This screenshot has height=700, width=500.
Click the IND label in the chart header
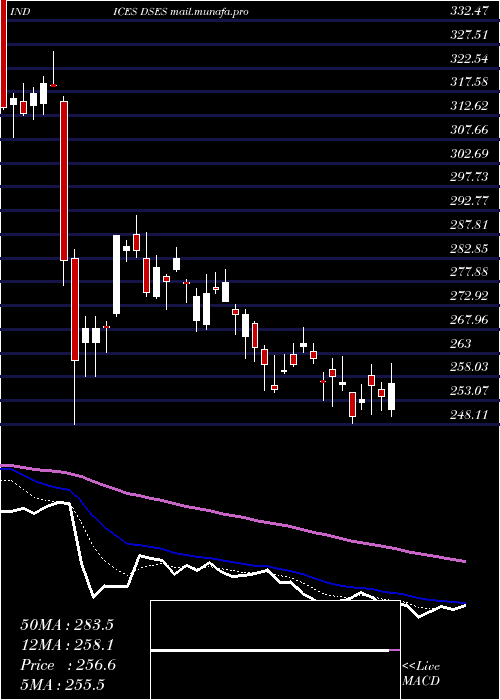click(x=20, y=12)
